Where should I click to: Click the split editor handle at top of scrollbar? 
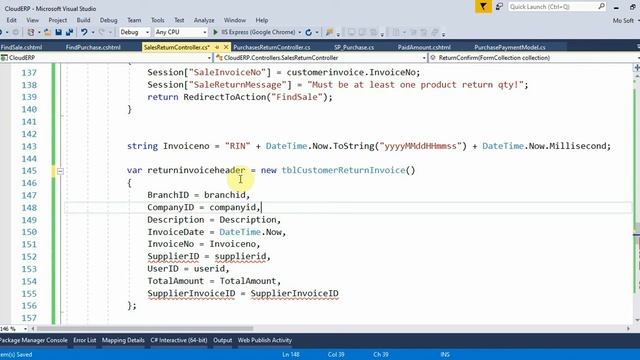coord(637,68)
